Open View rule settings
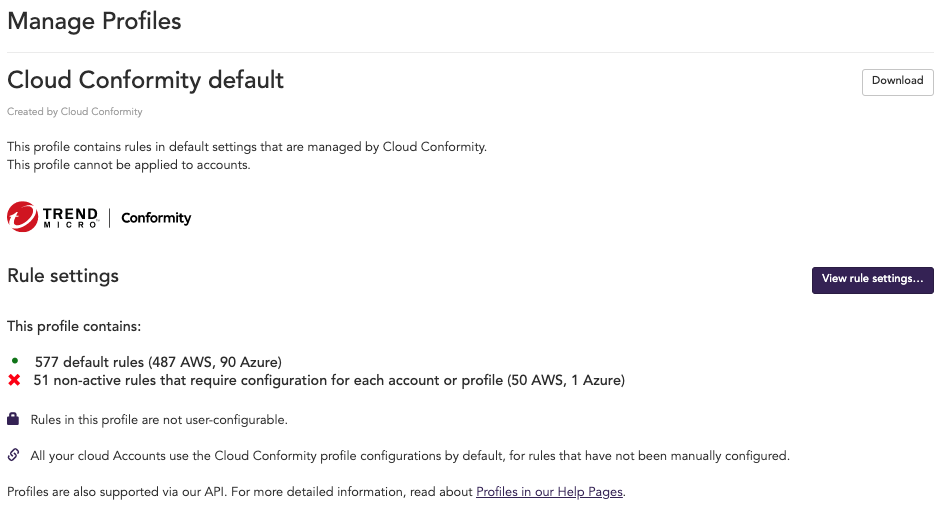Viewport: 943px width, 521px height. (x=872, y=280)
